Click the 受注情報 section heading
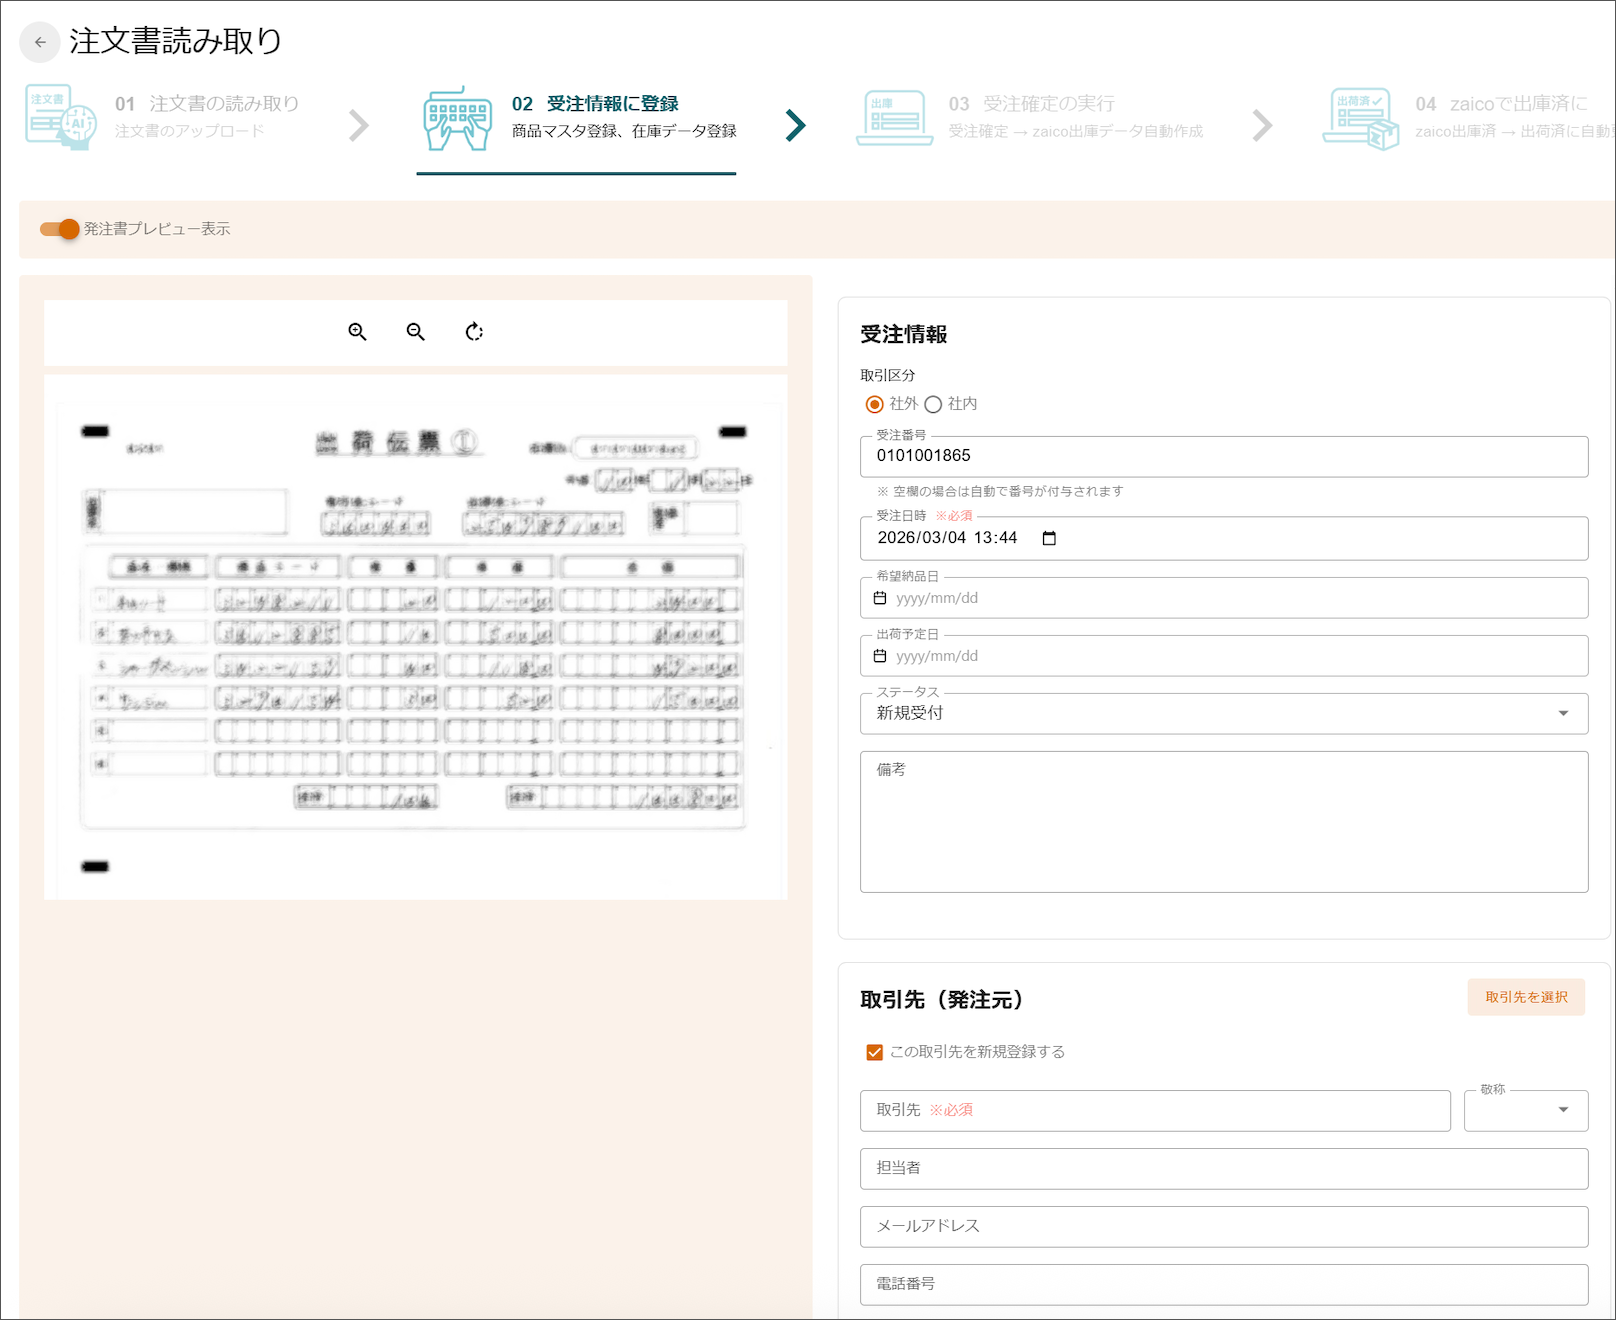The height and width of the screenshot is (1320, 1616). (904, 335)
